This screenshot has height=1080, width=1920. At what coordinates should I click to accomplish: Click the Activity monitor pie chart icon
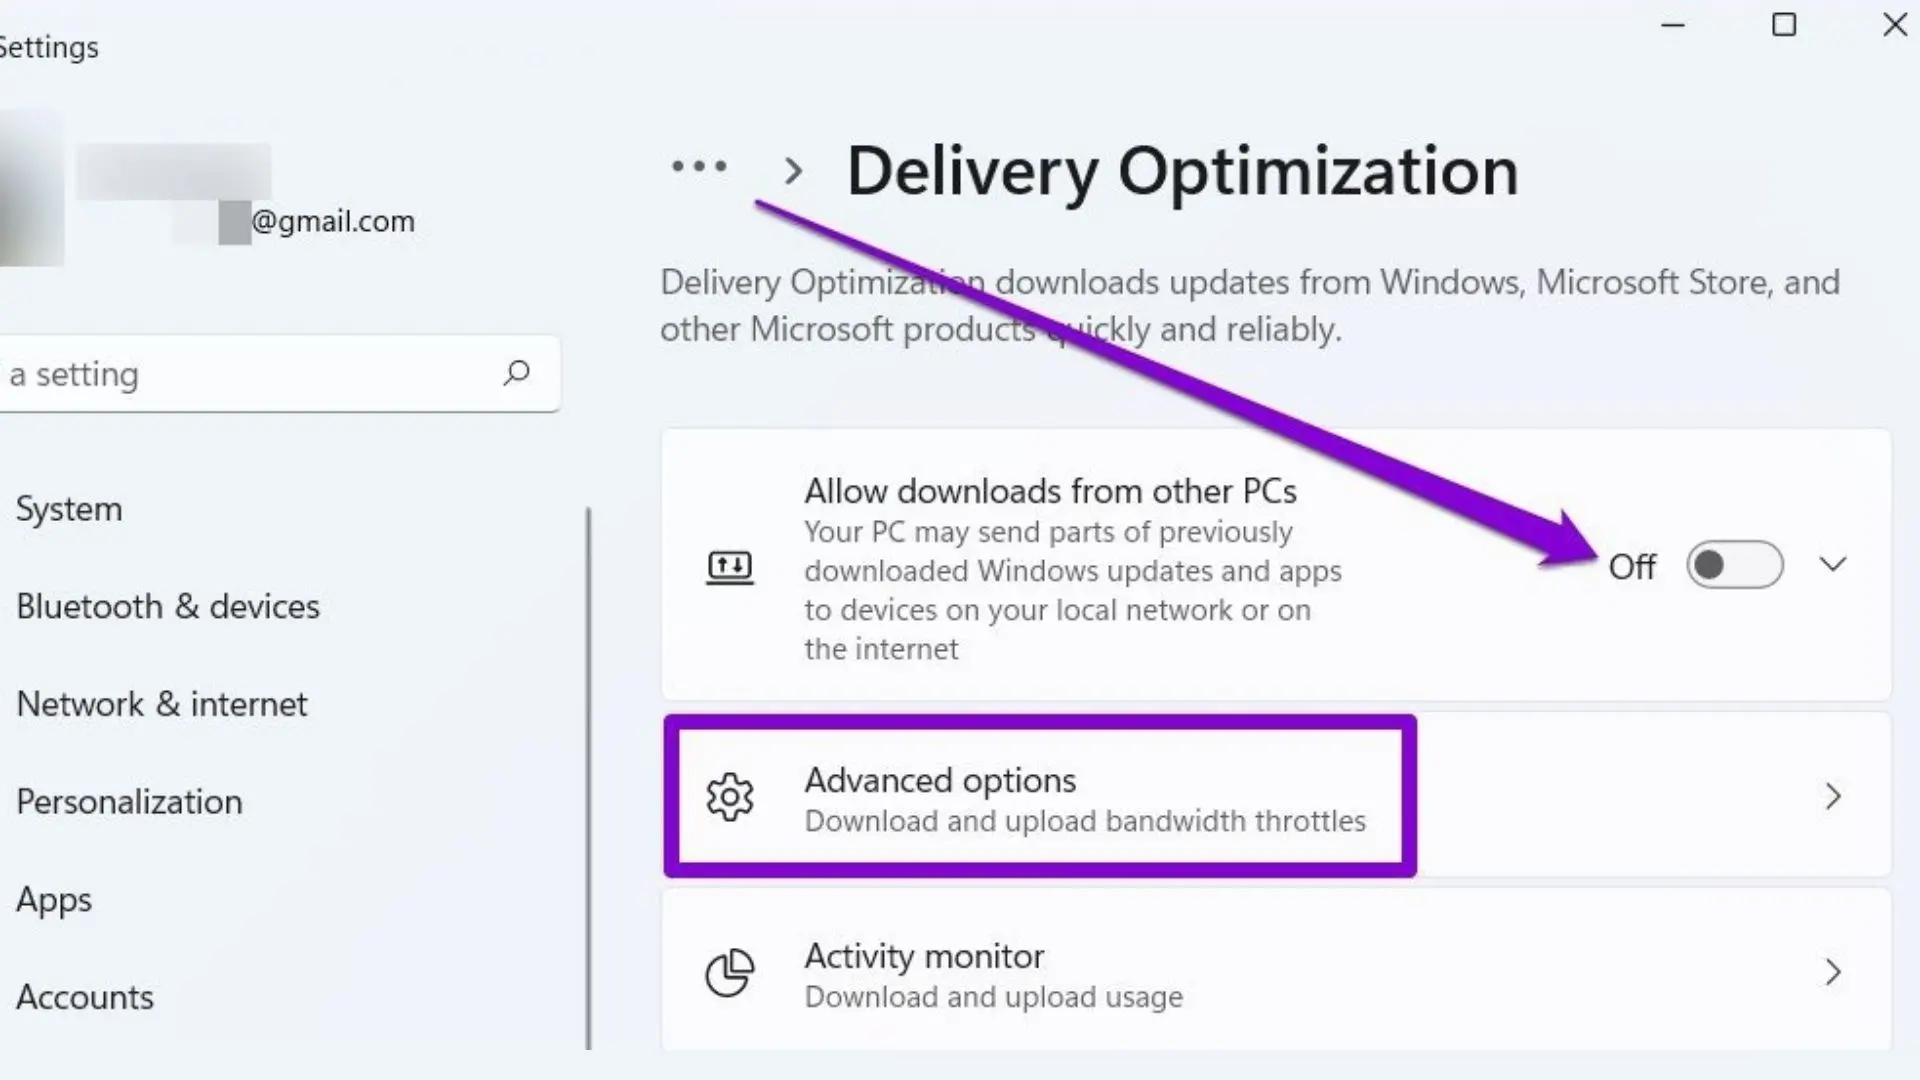[730, 973]
